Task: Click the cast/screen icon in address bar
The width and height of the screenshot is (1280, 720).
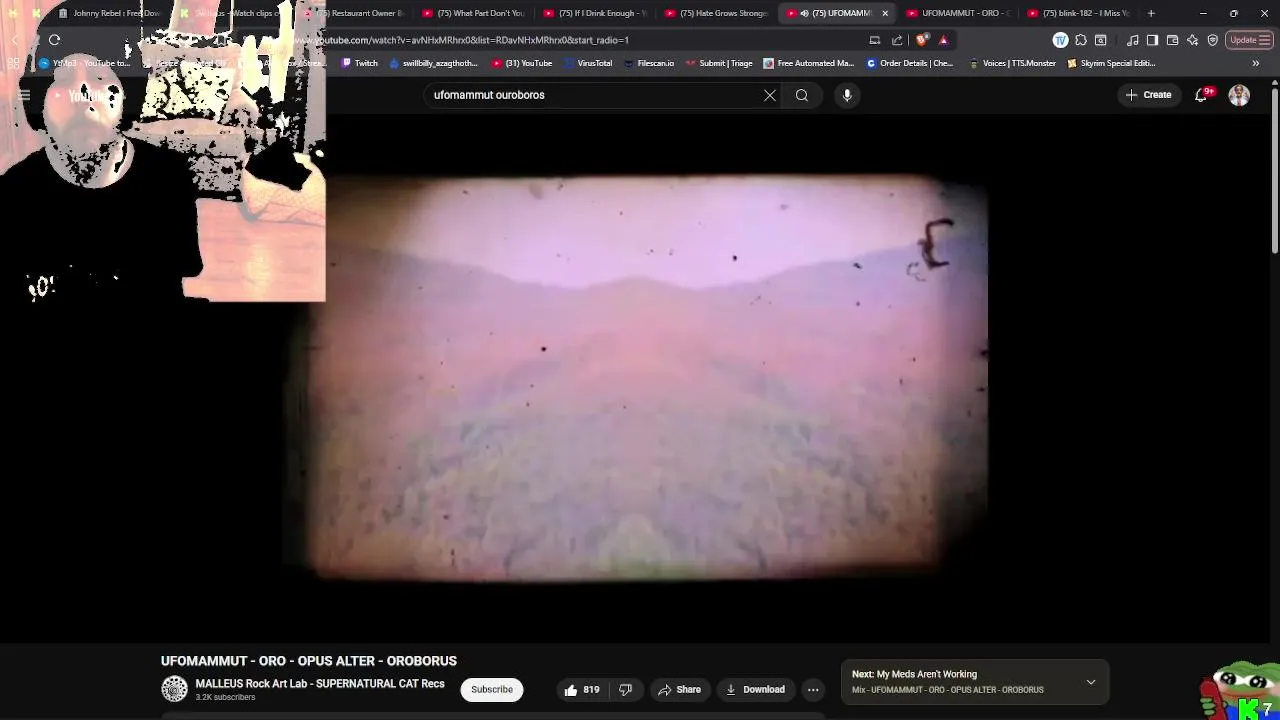Action: 875,40
